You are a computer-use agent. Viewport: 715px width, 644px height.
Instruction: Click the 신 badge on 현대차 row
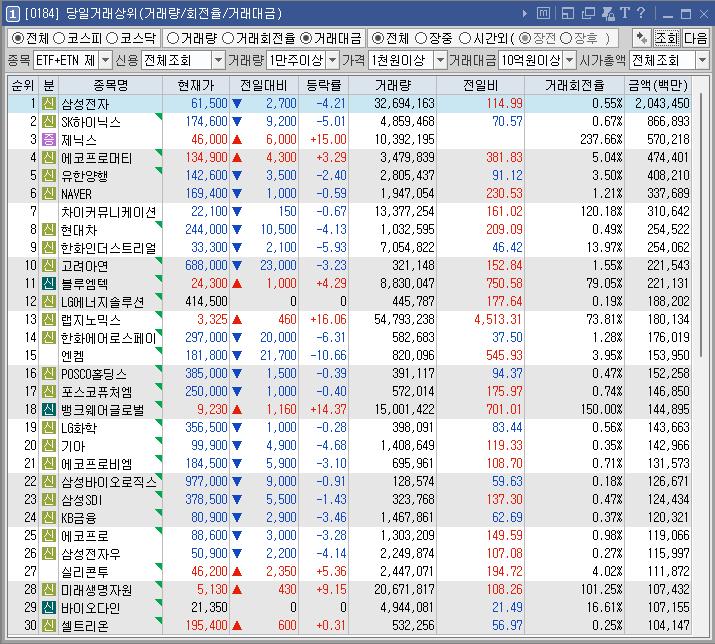pyautogui.click(x=49, y=230)
